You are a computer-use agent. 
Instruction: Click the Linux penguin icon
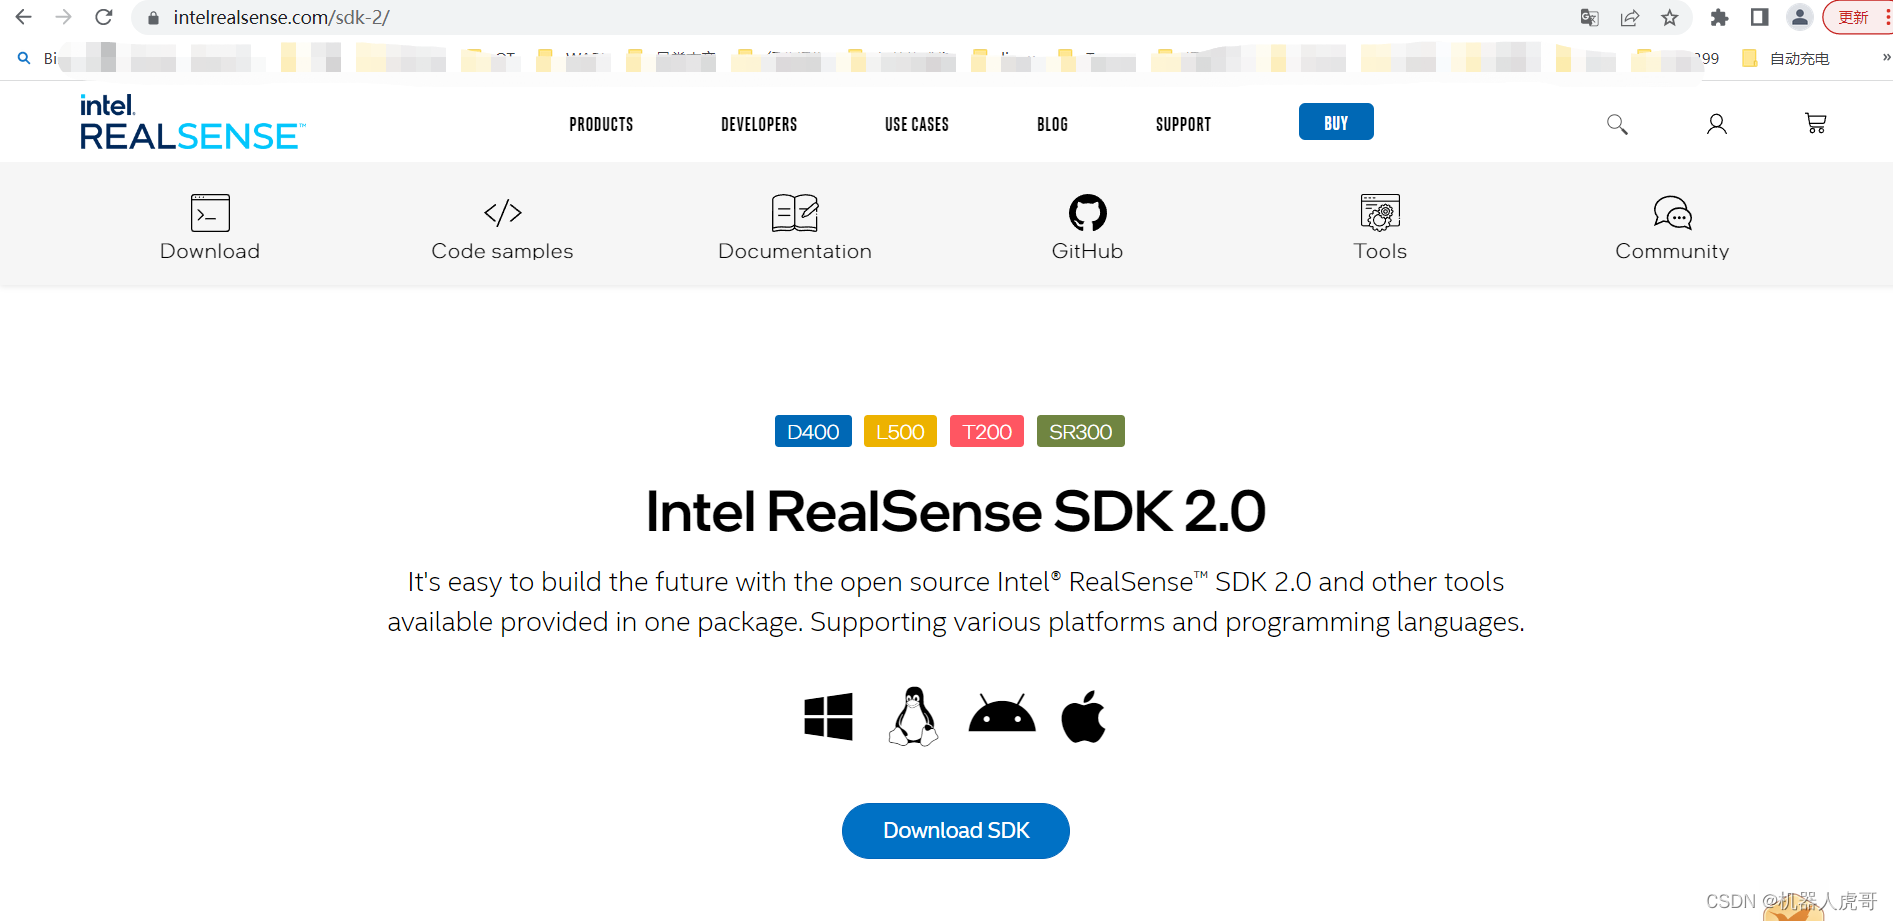[x=913, y=716]
